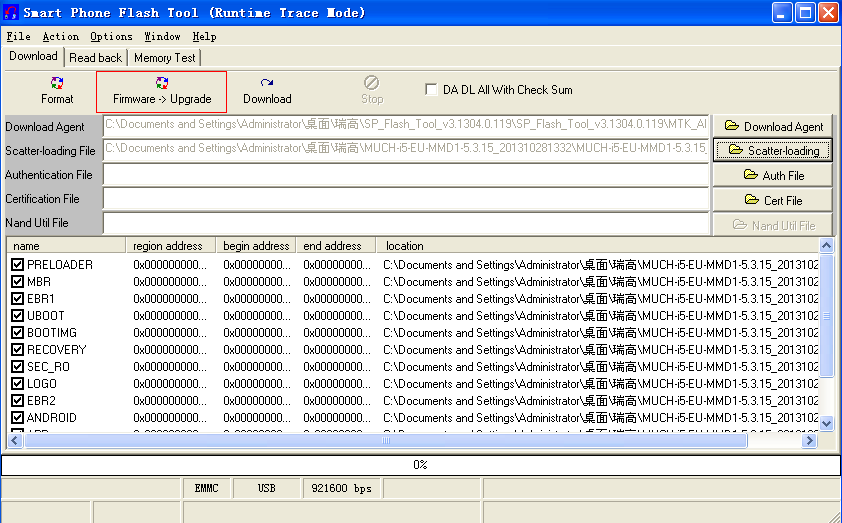The width and height of the screenshot is (842, 523).
Task: Select the SEC_RO row begin address
Action: (x=257, y=367)
